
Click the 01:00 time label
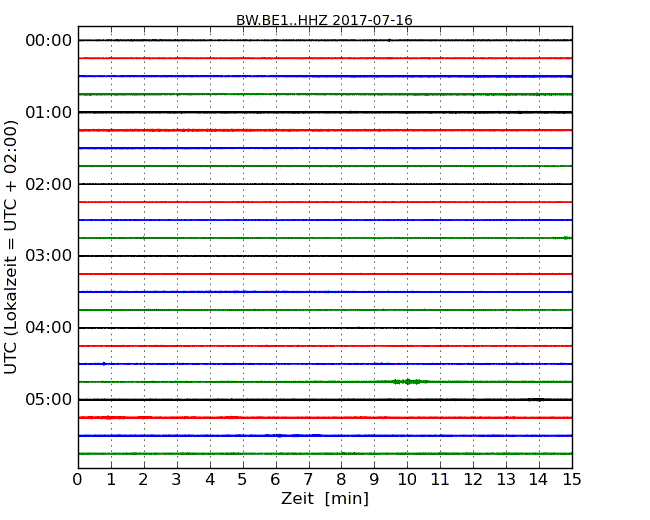pos(49,112)
